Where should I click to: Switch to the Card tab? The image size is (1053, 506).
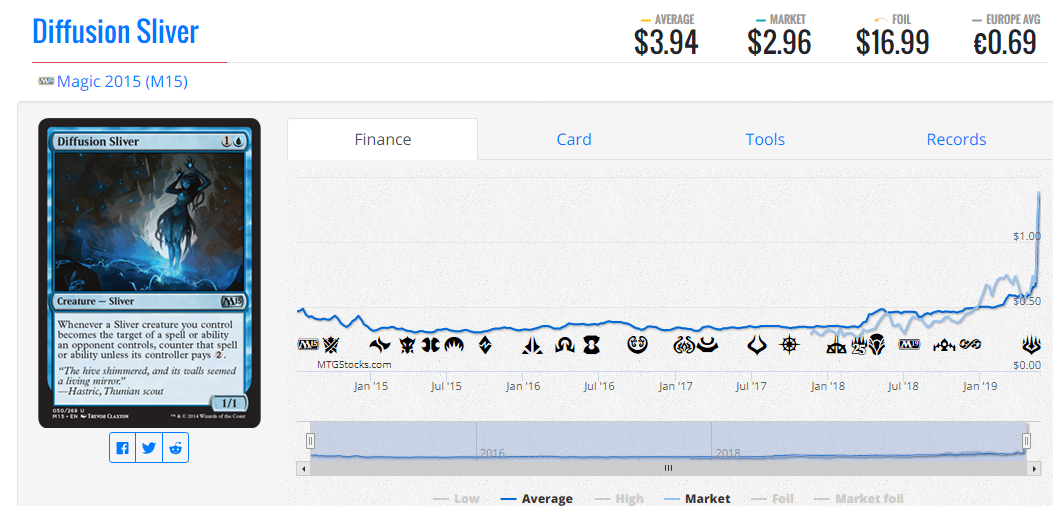574,139
